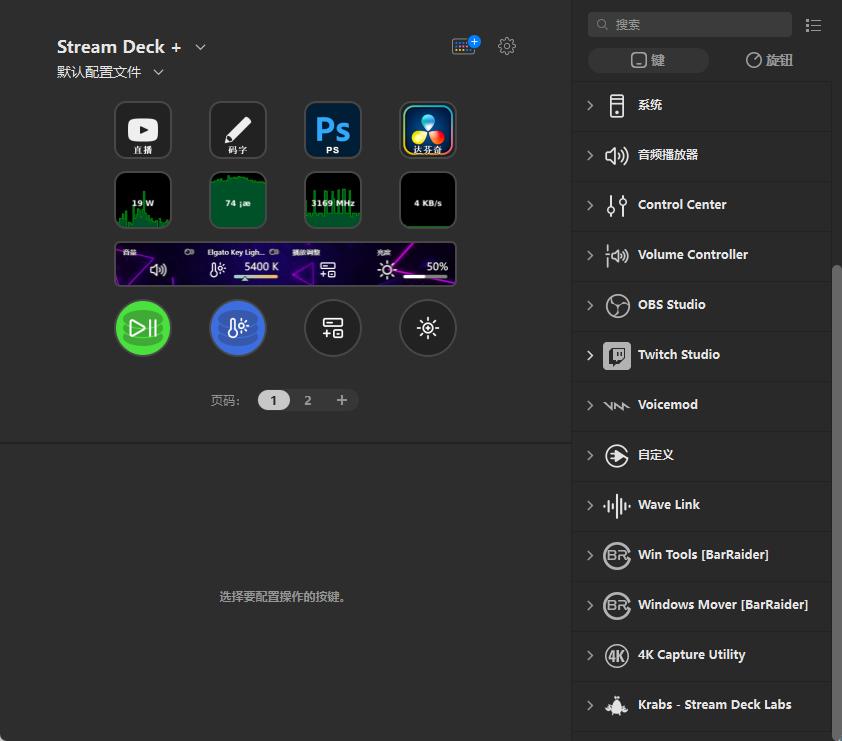This screenshot has height=741, width=842.
Task: Switch to the 键 keys tab
Action: coord(648,60)
